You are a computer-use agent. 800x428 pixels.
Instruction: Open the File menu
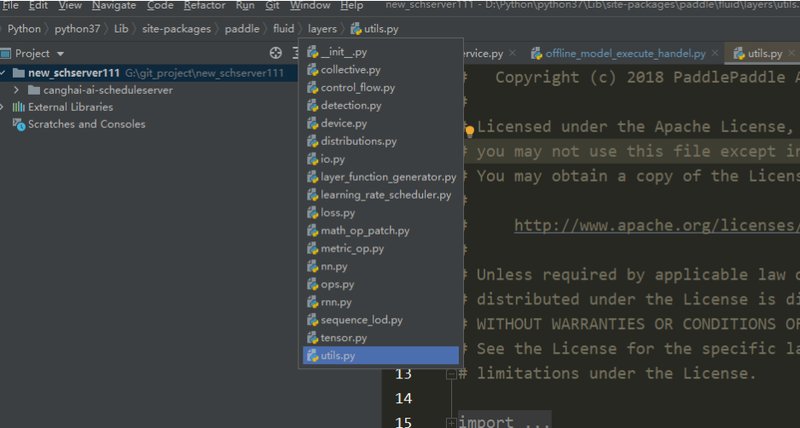click(x=10, y=6)
